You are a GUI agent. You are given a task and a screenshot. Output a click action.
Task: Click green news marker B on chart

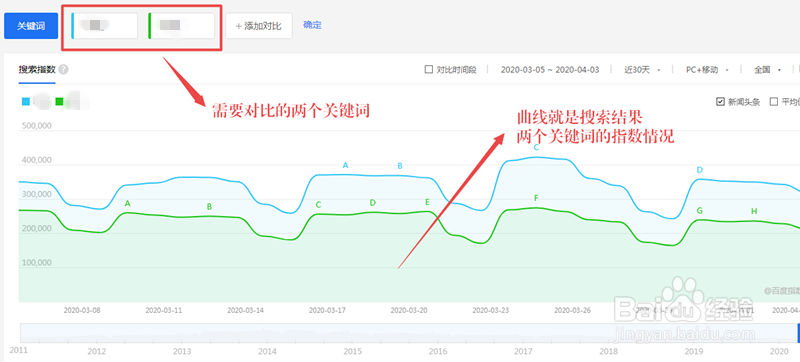209,206
